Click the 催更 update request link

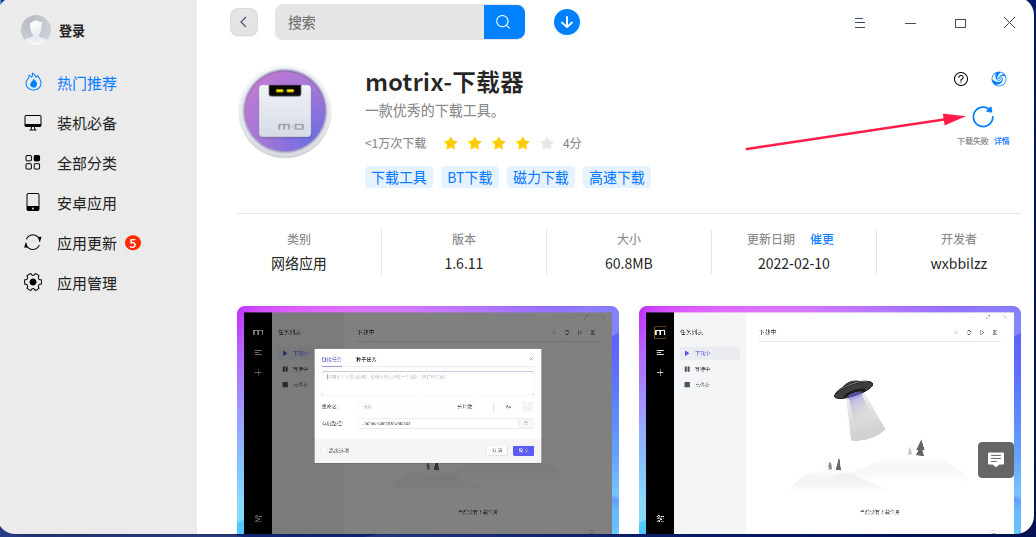[x=822, y=239]
